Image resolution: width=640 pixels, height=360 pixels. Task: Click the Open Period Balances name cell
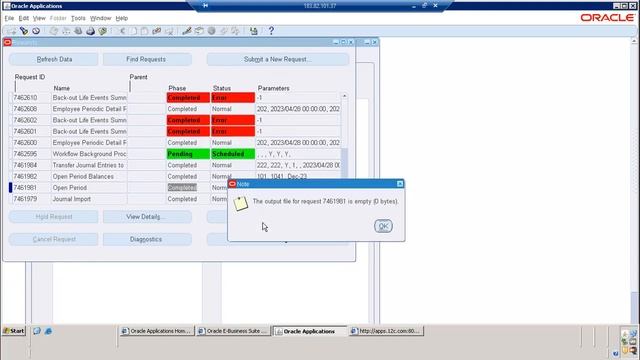click(x=89, y=176)
